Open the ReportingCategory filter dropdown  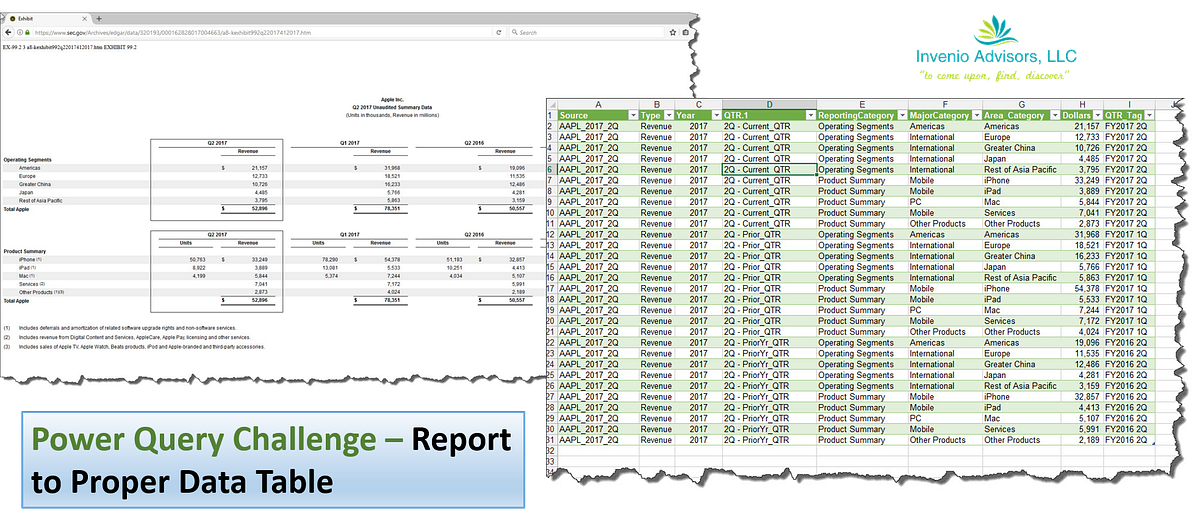click(901, 115)
